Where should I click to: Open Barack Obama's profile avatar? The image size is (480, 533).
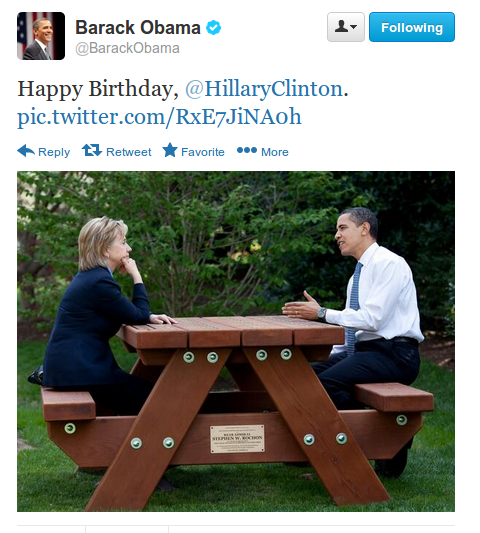coord(41,36)
